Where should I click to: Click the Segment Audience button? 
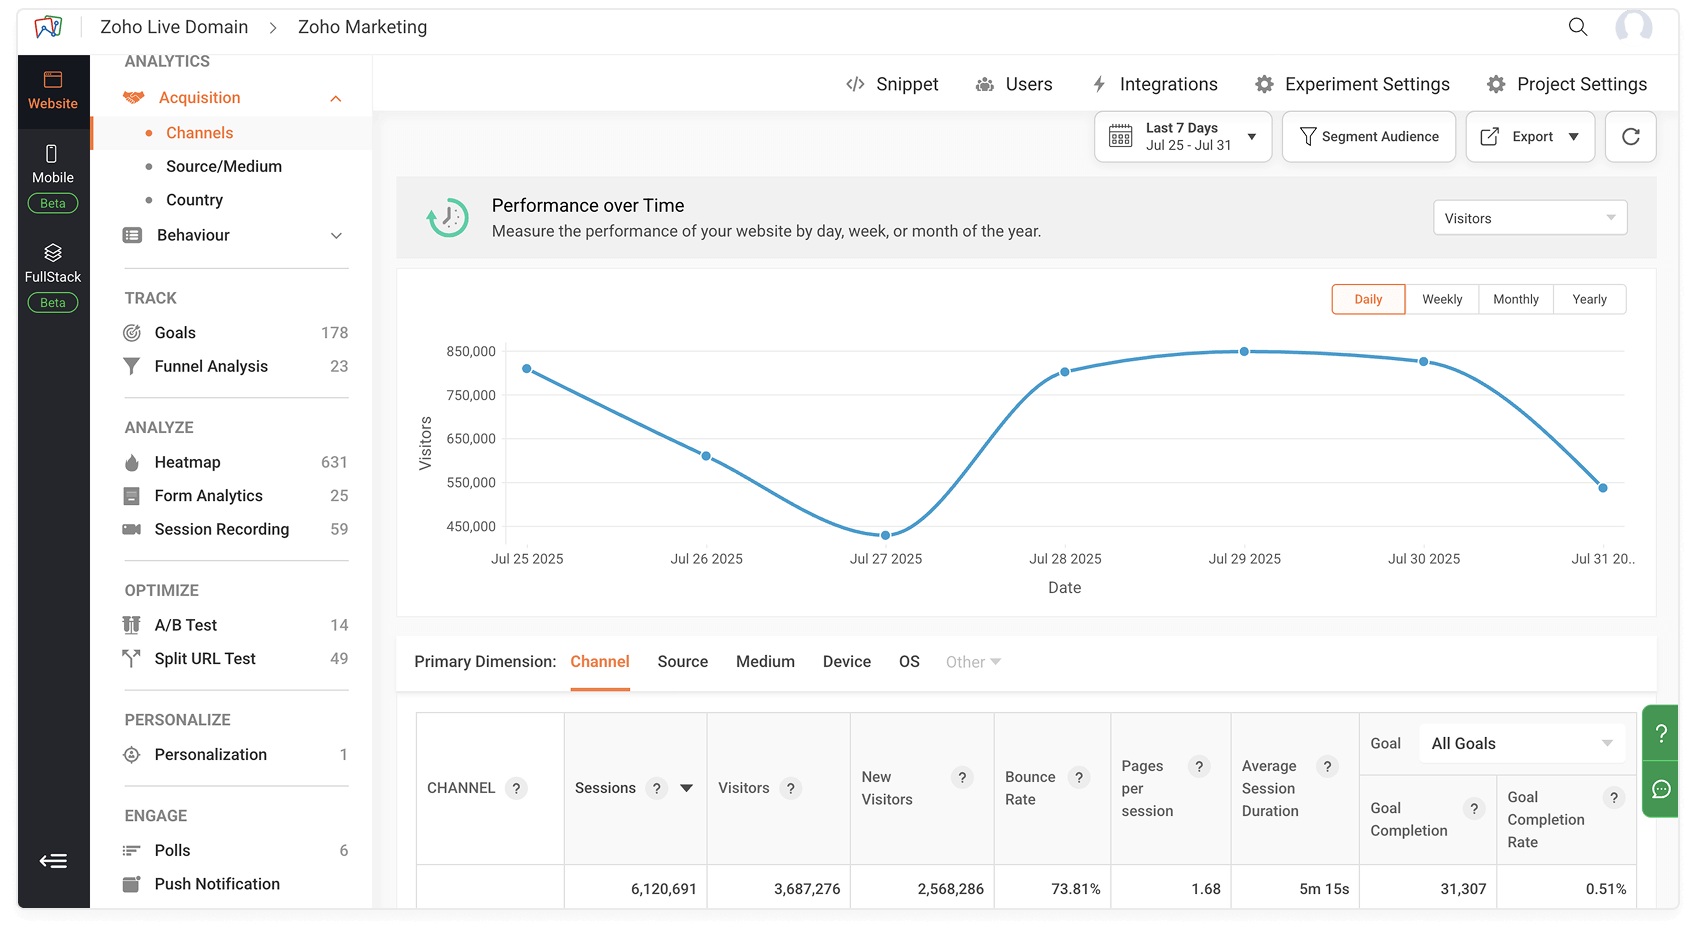1368,137
